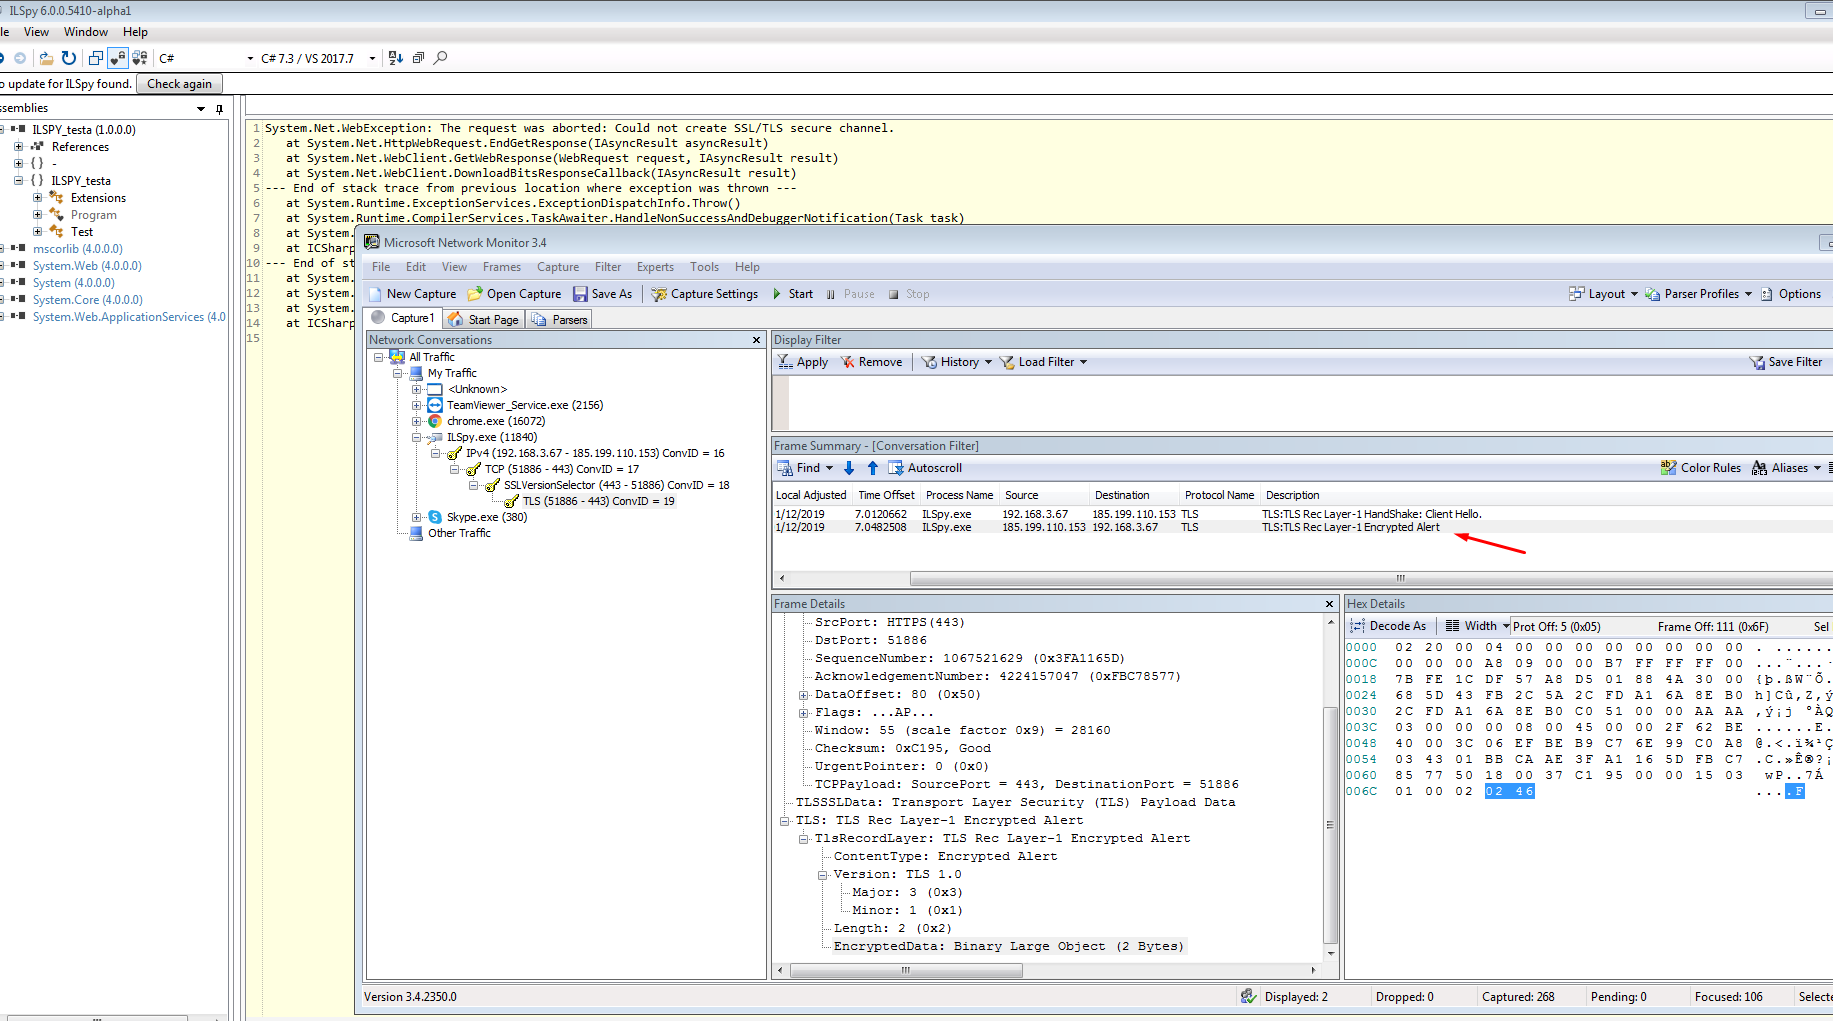Select the TLS (51886 - 443) tree item

click(x=597, y=501)
